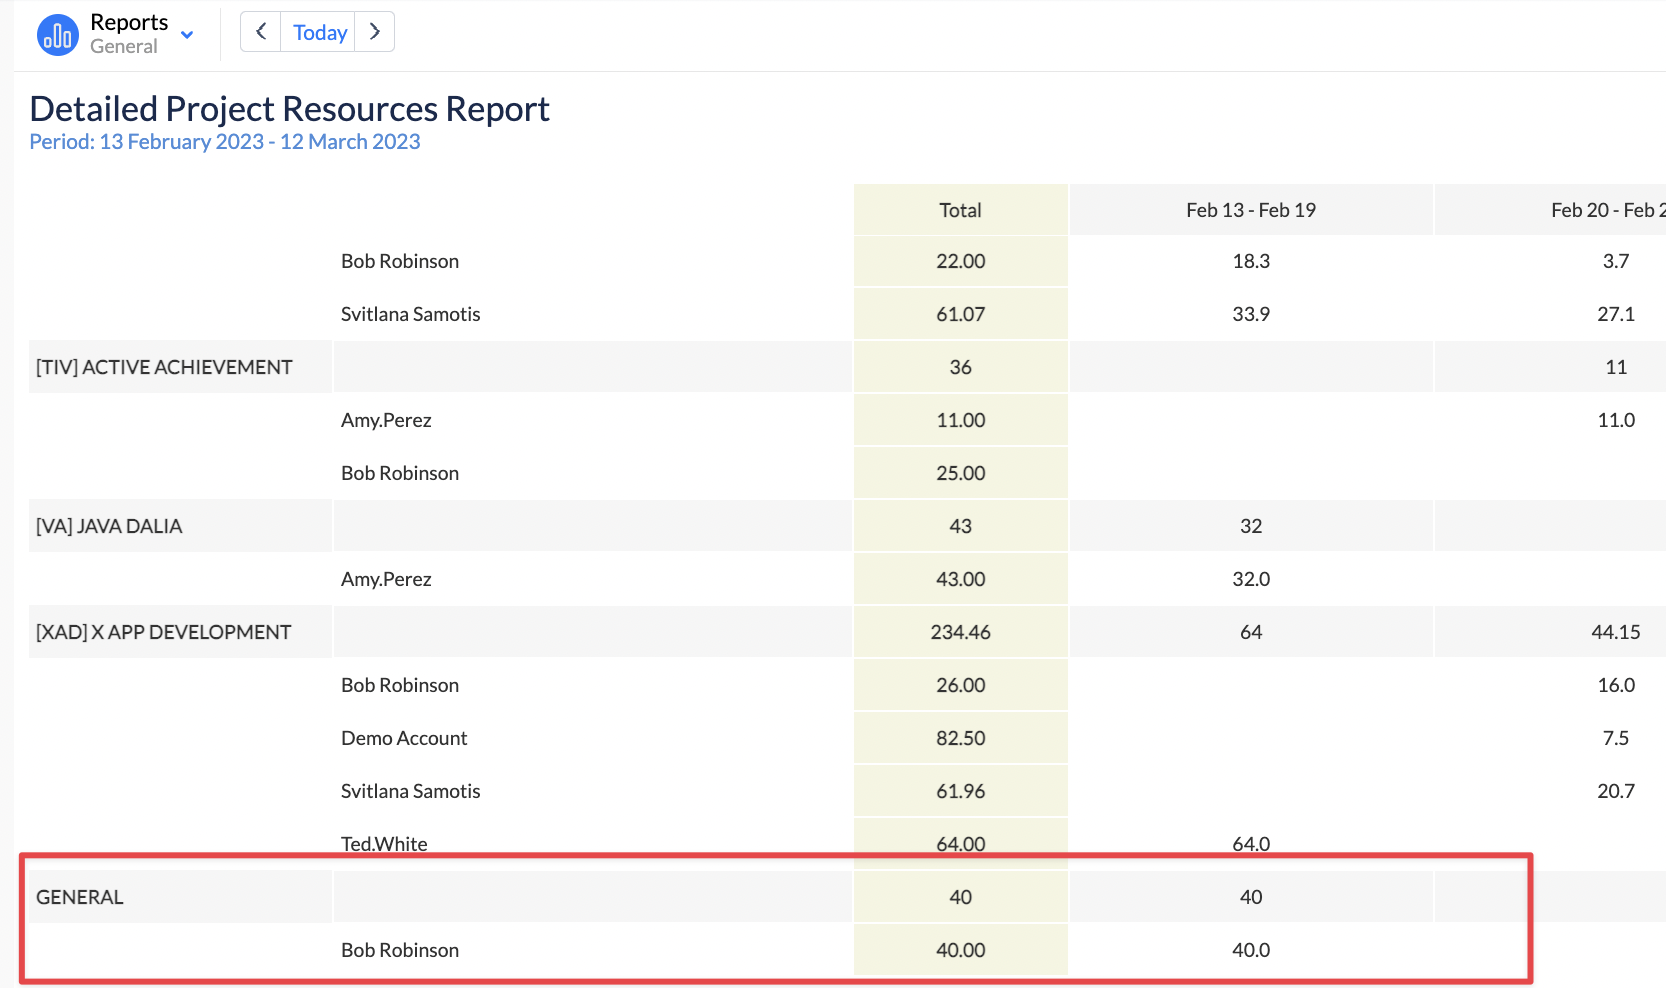Click Svitlana Samotis total 61.07 cell
Image resolution: width=1666 pixels, height=988 pixels.
[960, 314]
